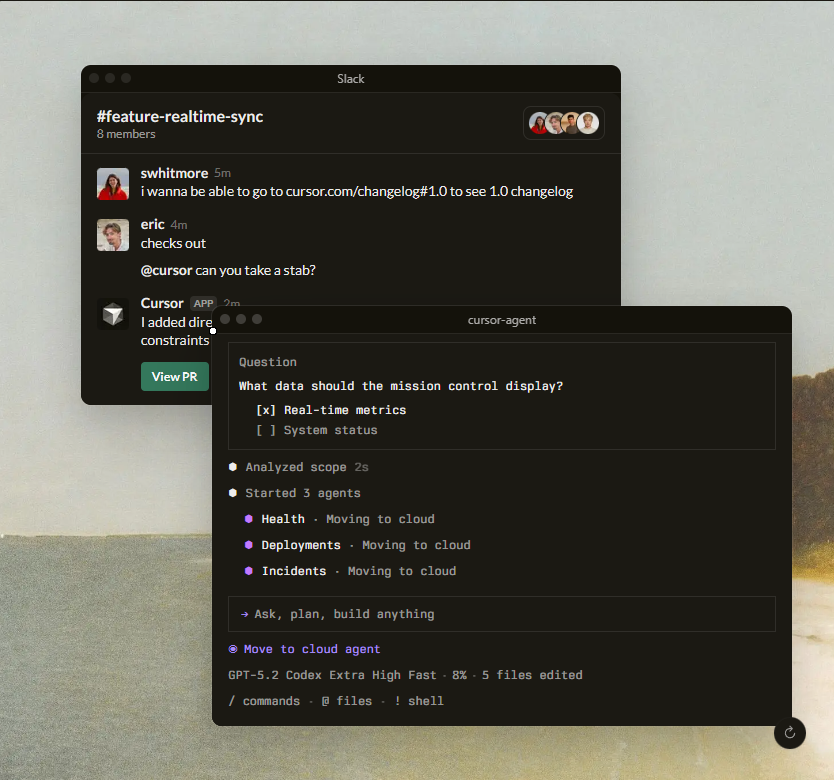Click the / commands hint
Image resolution: width=834 pixels, height=780 pixels.
click(x=264, y=701)
